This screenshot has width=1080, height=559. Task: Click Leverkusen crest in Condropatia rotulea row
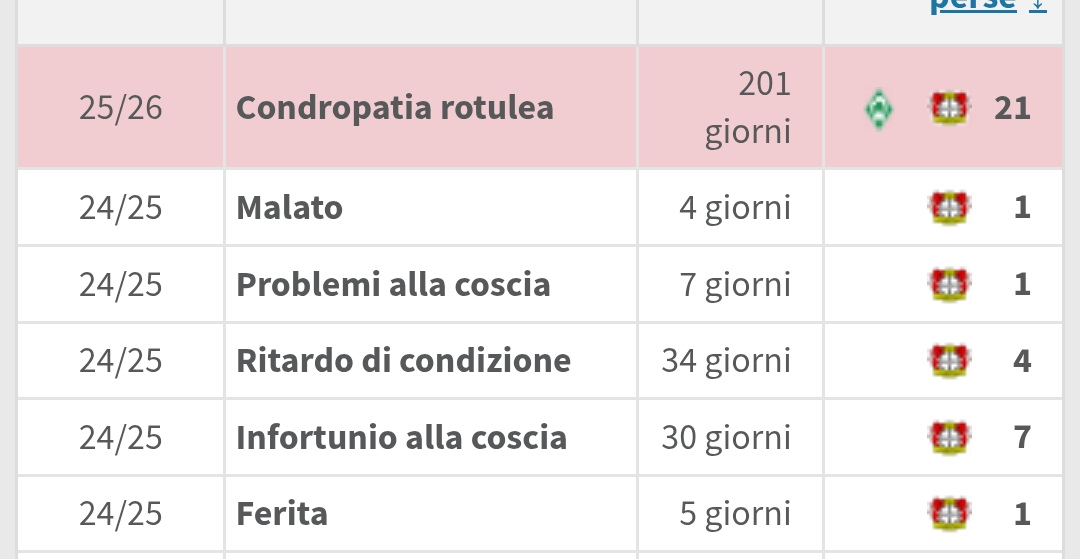tap(949, 108)
